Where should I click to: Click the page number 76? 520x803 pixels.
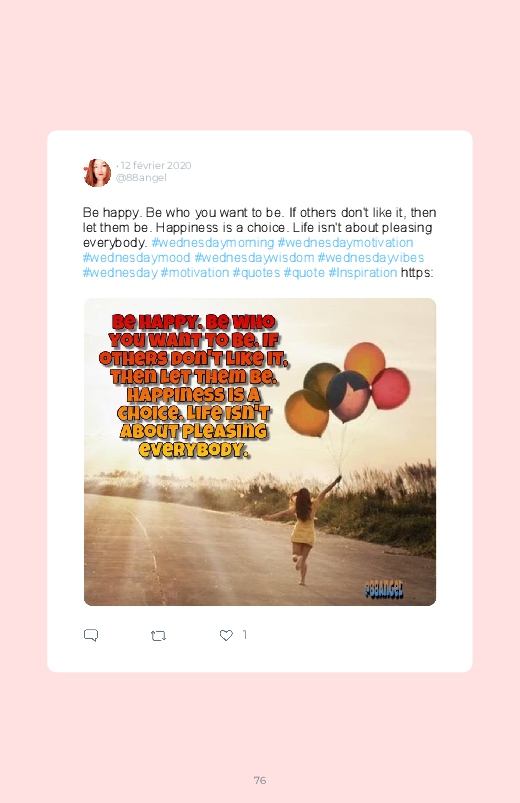coord(260,780)
